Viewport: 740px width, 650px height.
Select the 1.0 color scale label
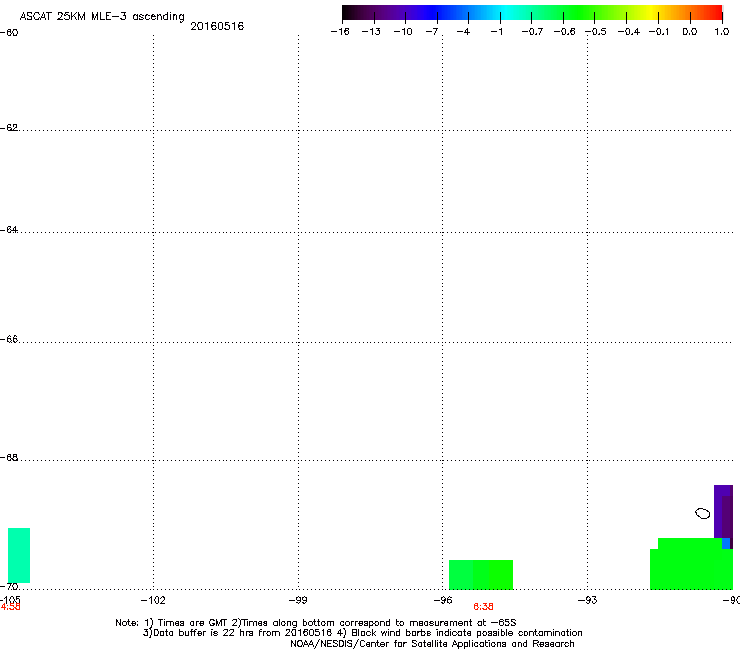[722, 32]
